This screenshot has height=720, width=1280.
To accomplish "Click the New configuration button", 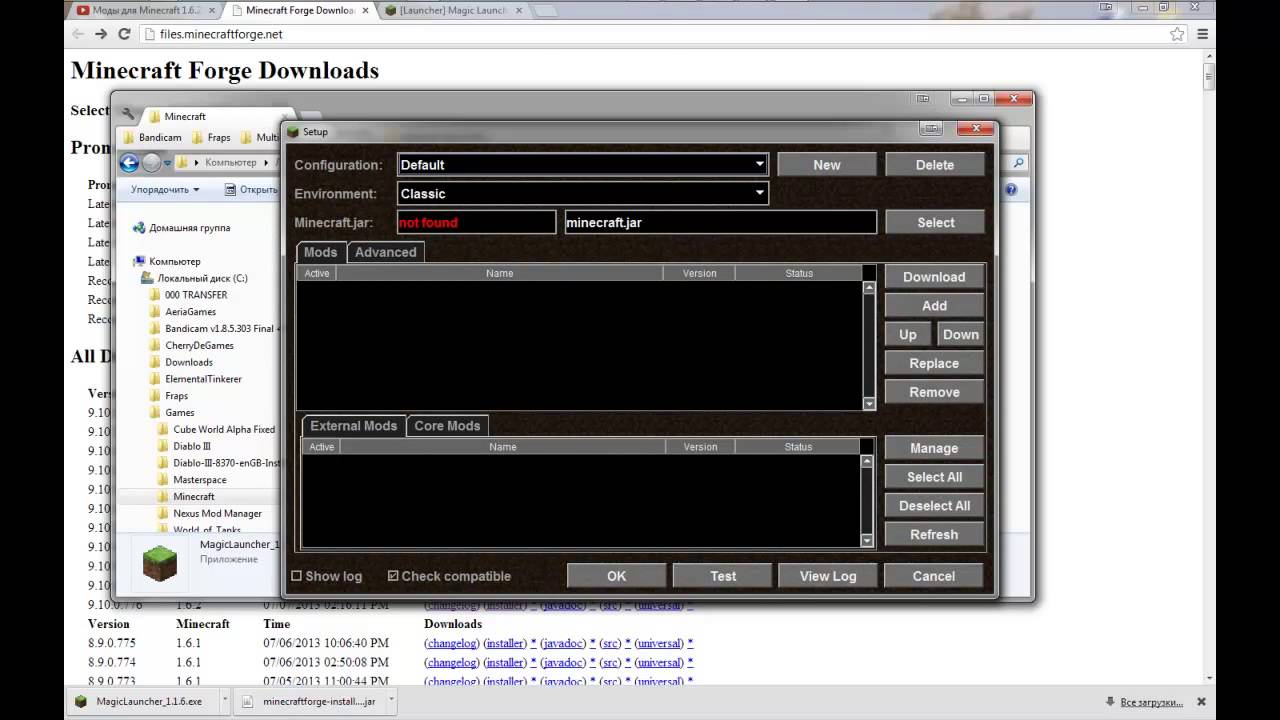I will click(x=827, y=165).
